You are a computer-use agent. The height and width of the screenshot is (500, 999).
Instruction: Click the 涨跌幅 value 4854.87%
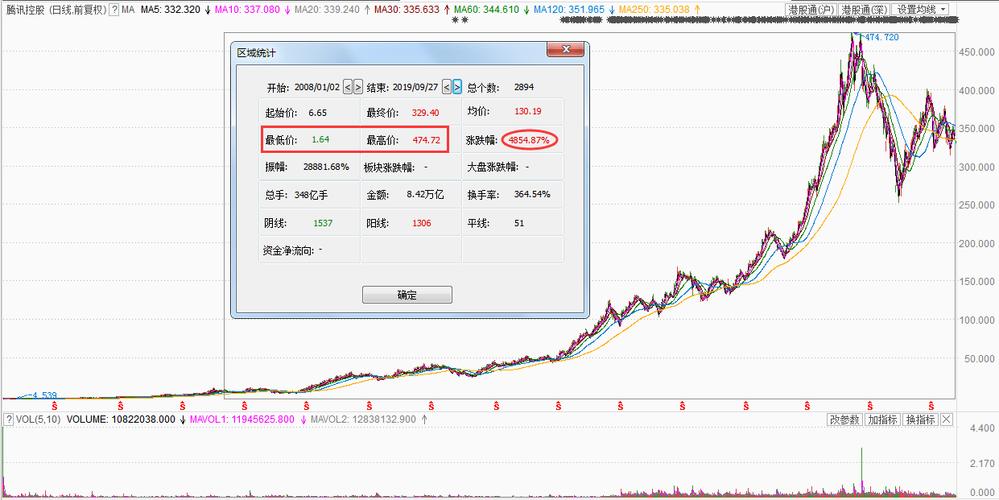tap(530, 139)
